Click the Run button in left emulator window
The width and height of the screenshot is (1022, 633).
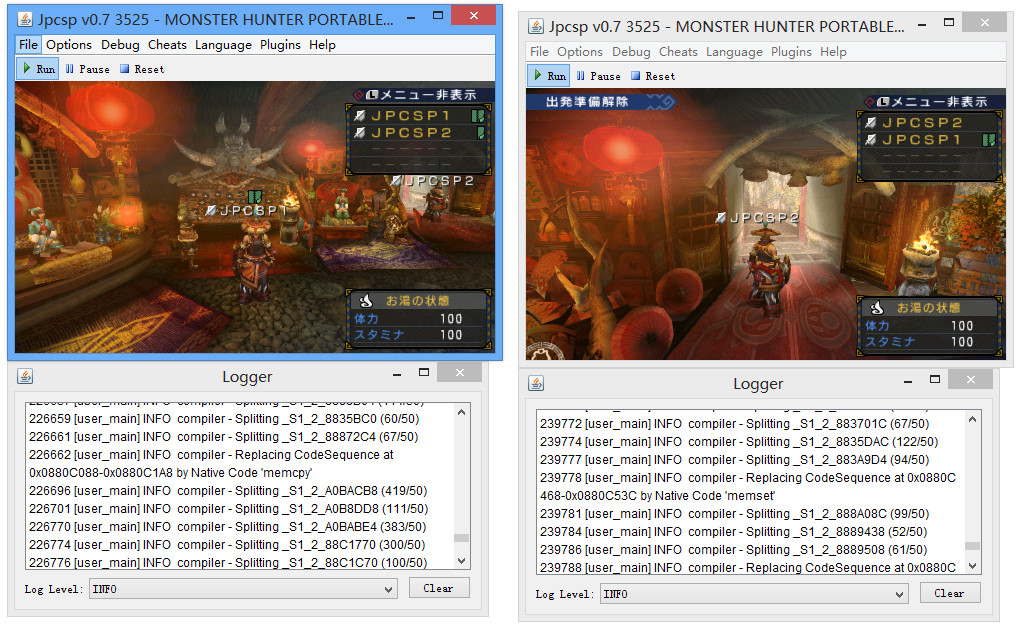[x=38, y=69]
